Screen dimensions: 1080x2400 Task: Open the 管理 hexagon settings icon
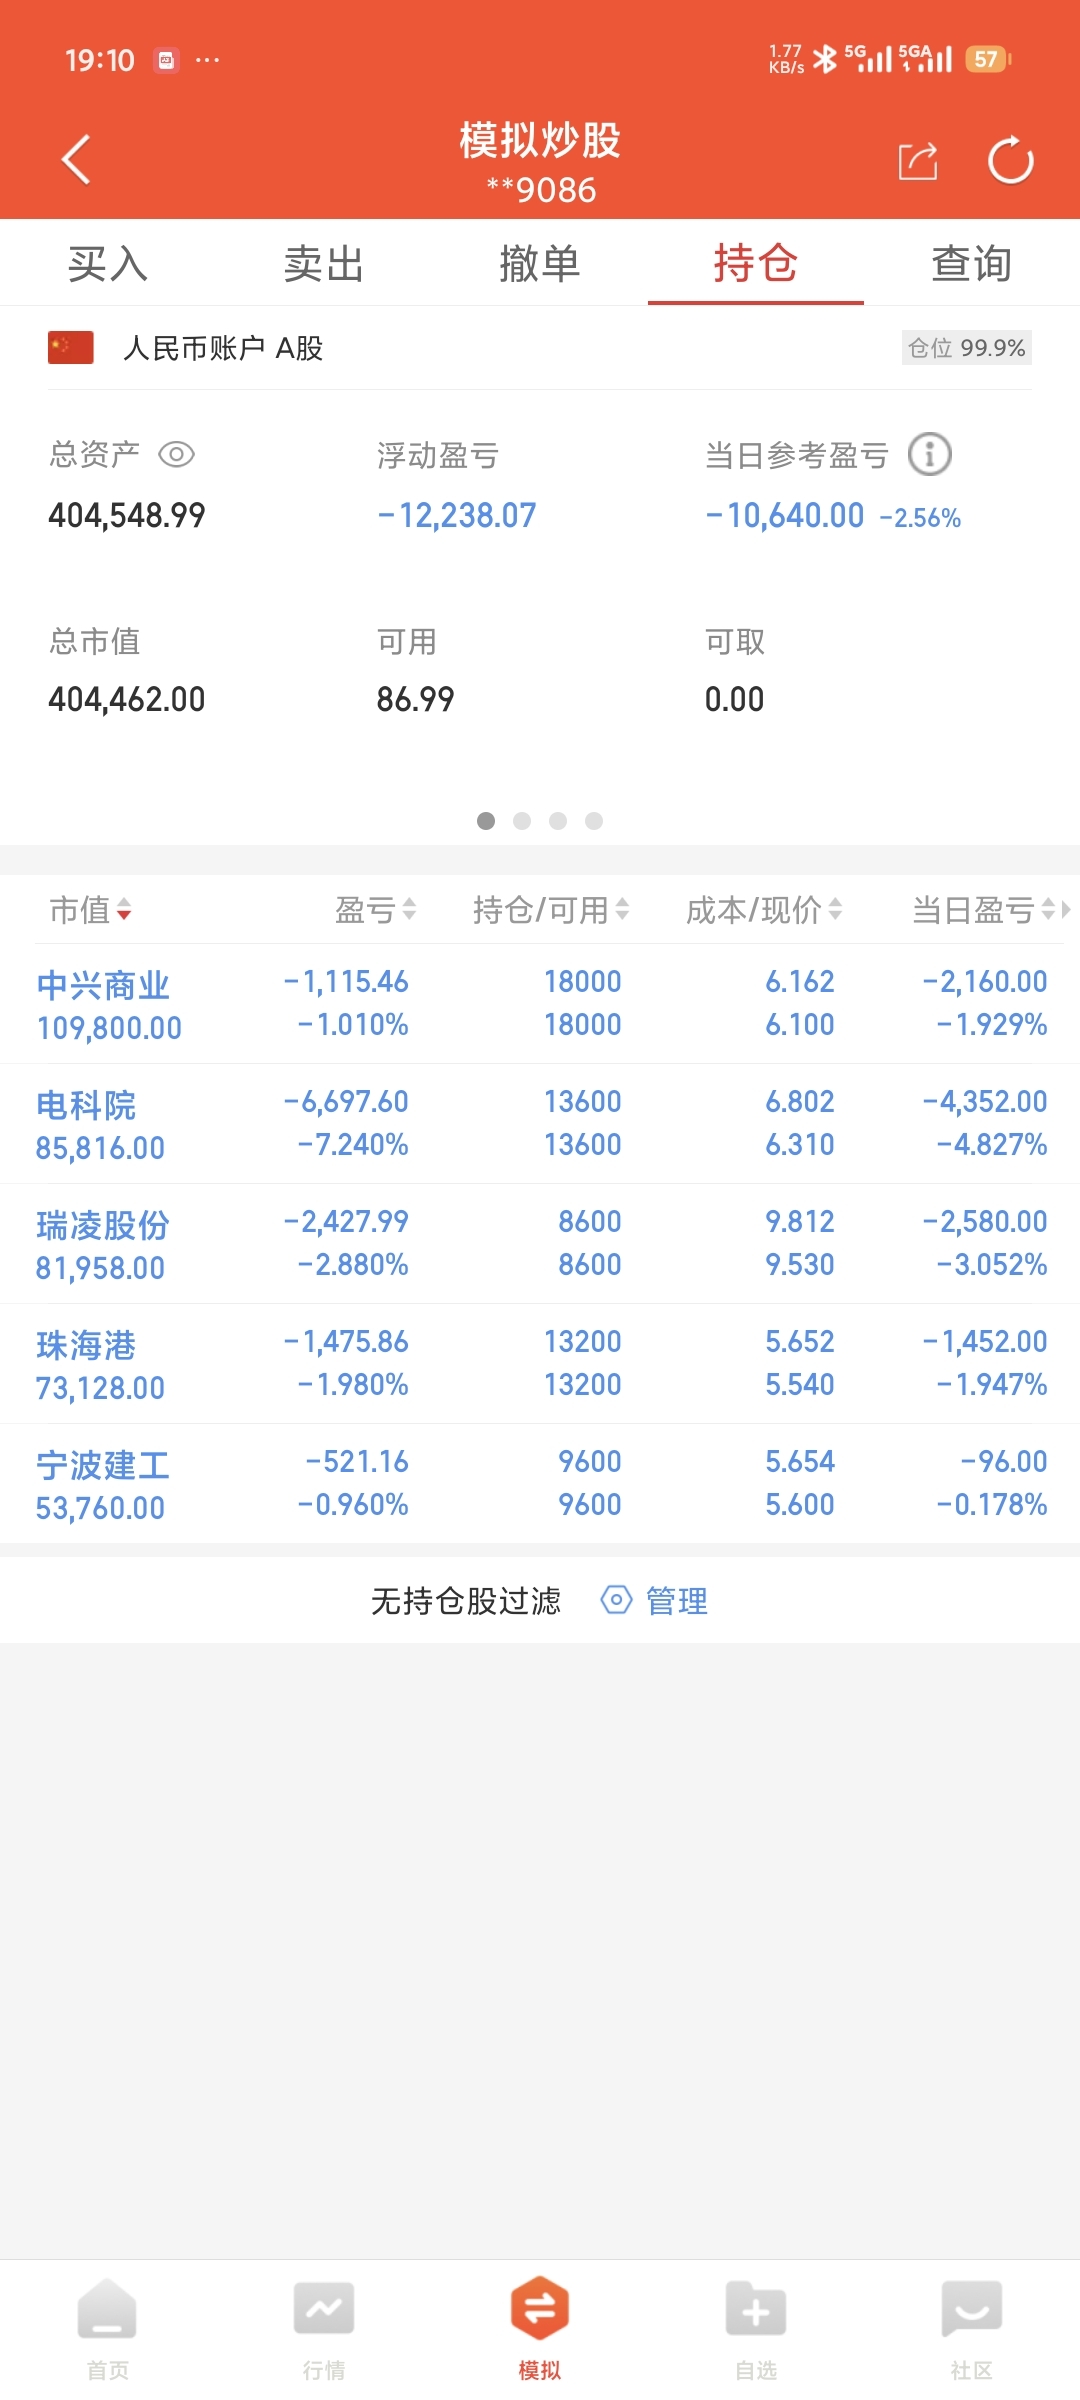(x=616, y=1600)
